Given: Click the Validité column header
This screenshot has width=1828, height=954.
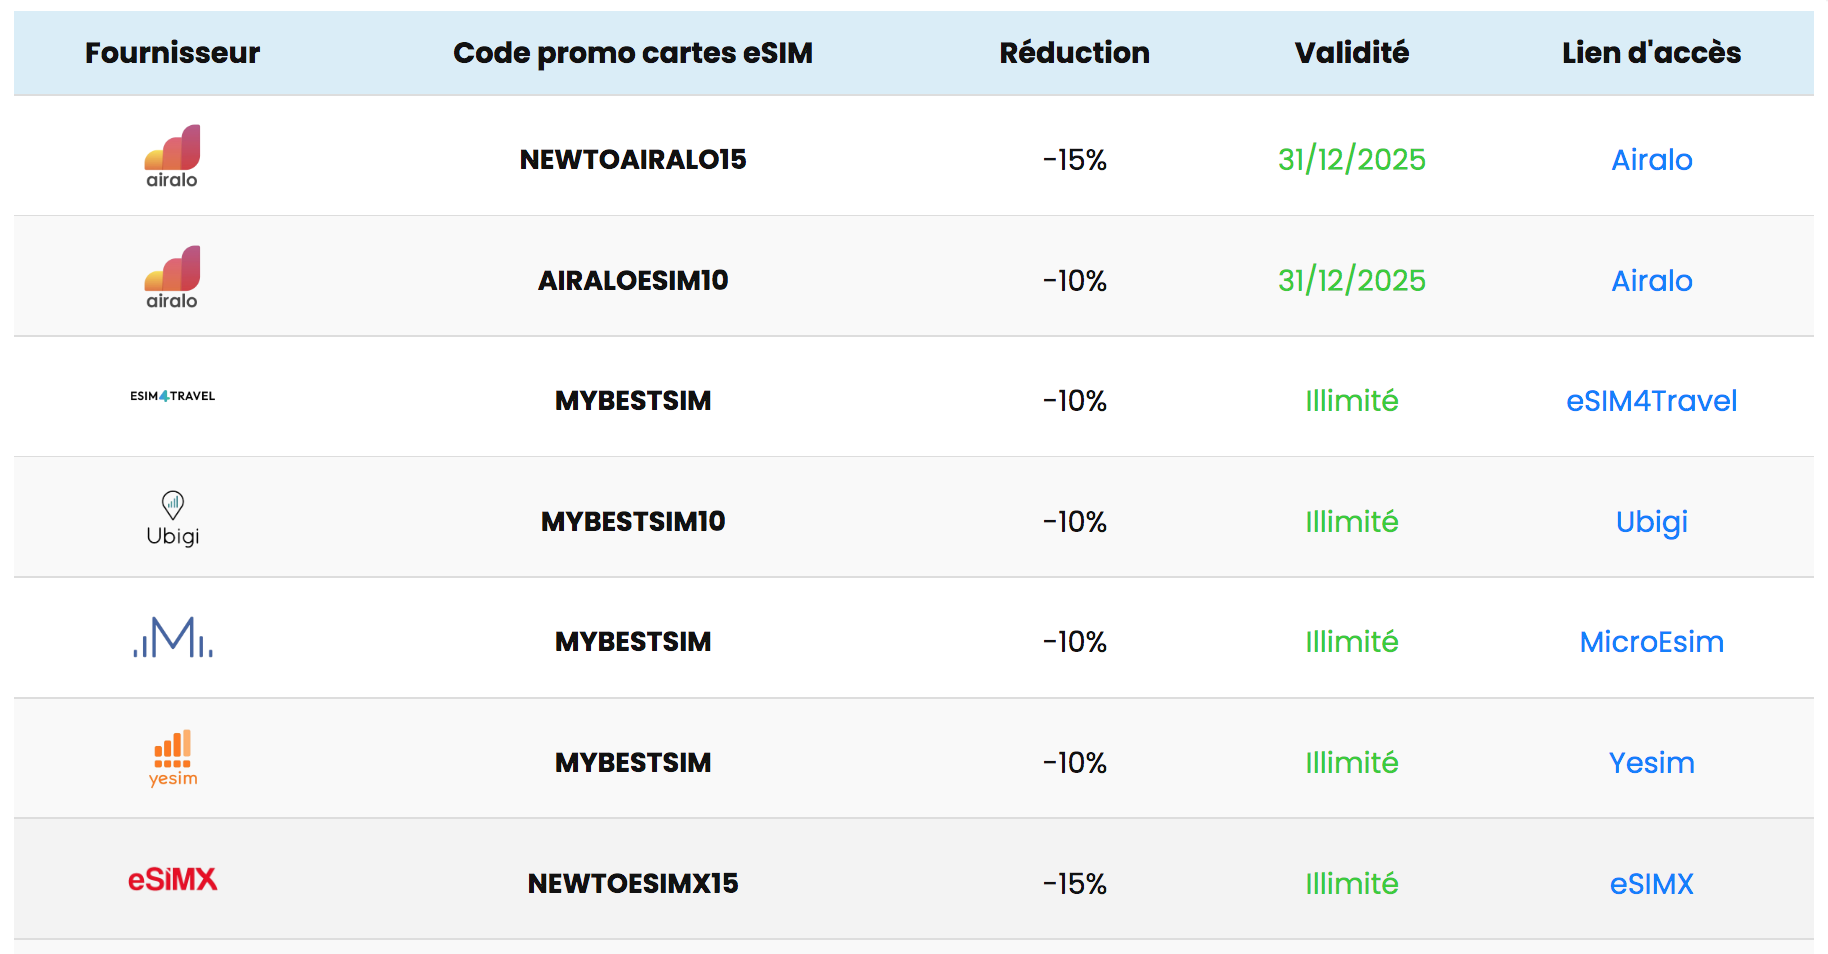Looking at the screenshot, I should click(1351, 53).
